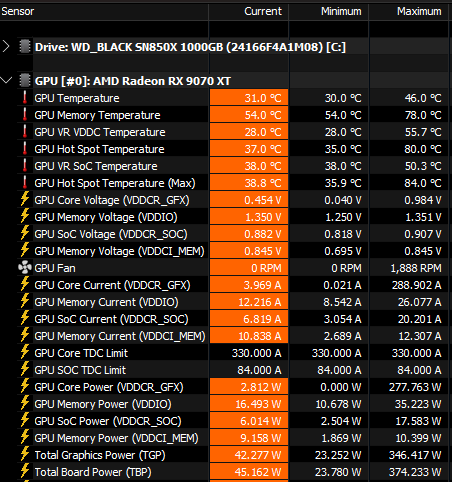This screenshot has height=482, width=452.
Task: Click the minimum value 0.040 V
Action: 343,200
